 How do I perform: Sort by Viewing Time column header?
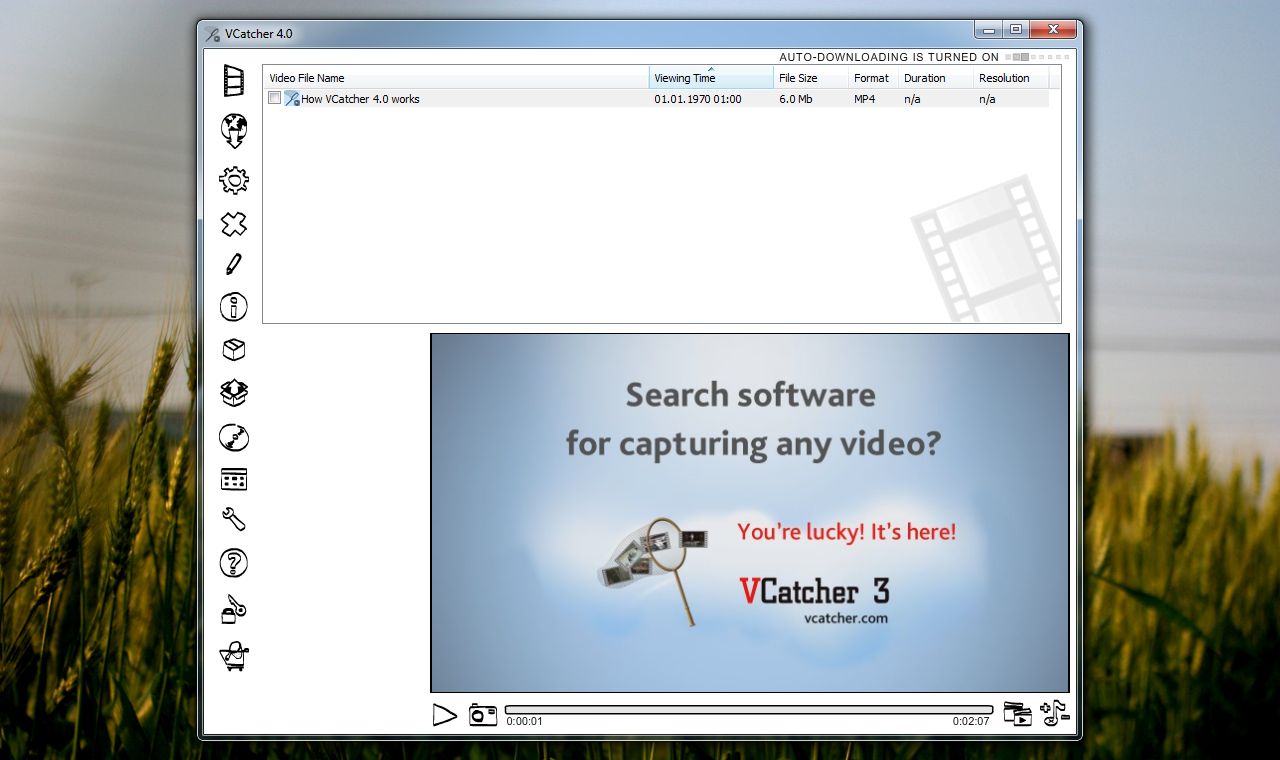point(711,78)
